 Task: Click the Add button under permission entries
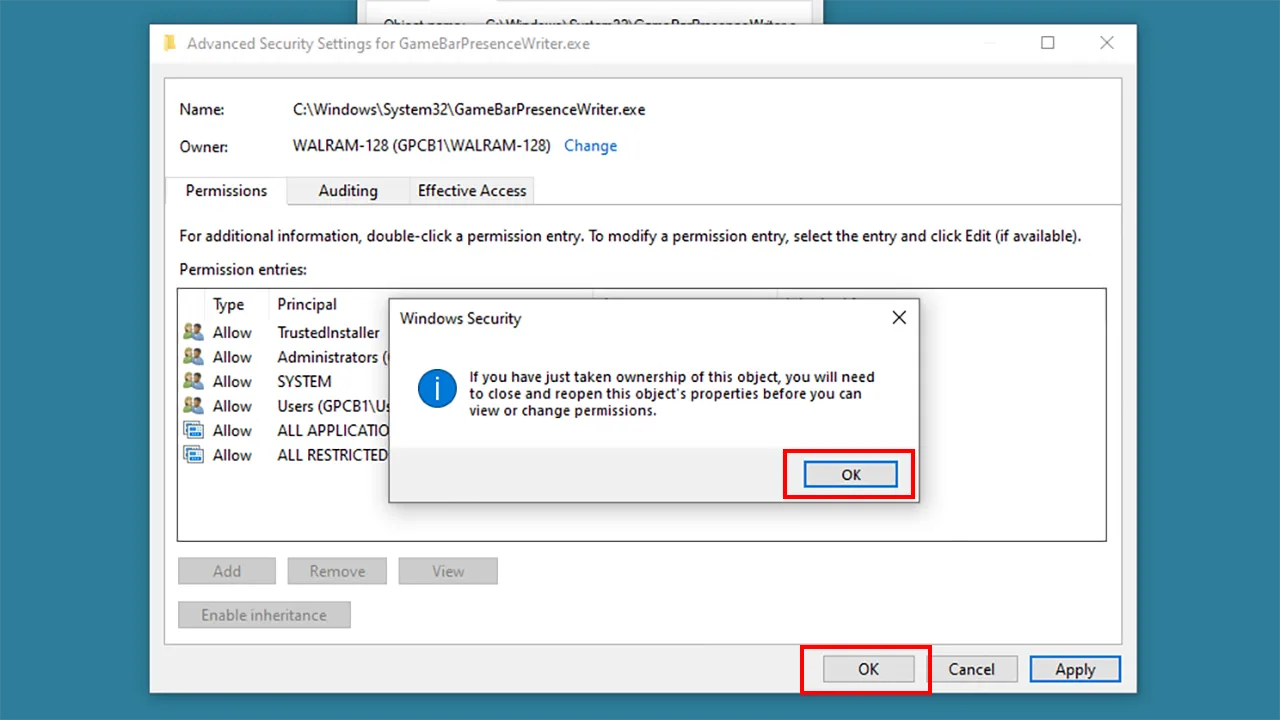(x=227, y=571)
